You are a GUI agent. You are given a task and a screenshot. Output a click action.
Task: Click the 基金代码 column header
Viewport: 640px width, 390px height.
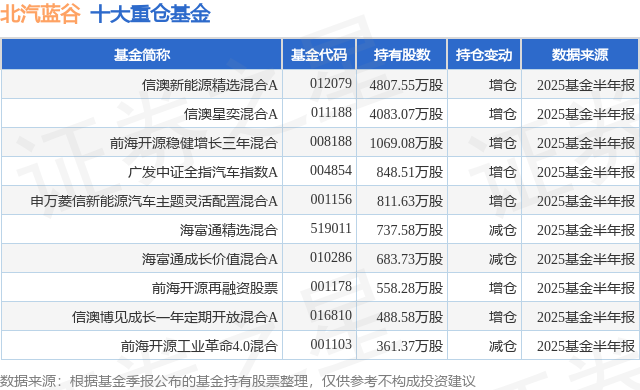click(319, 54)
